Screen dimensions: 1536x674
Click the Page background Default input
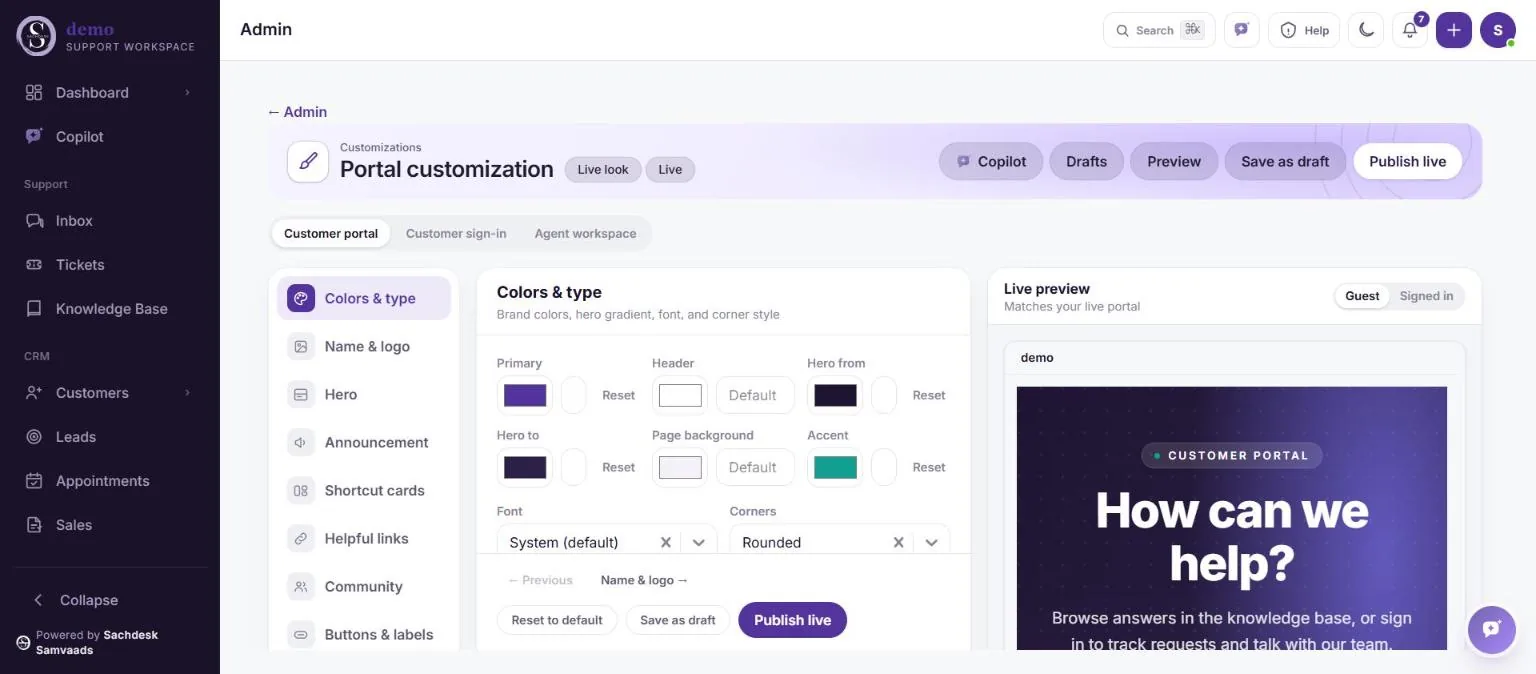click(x=755, y=467)
